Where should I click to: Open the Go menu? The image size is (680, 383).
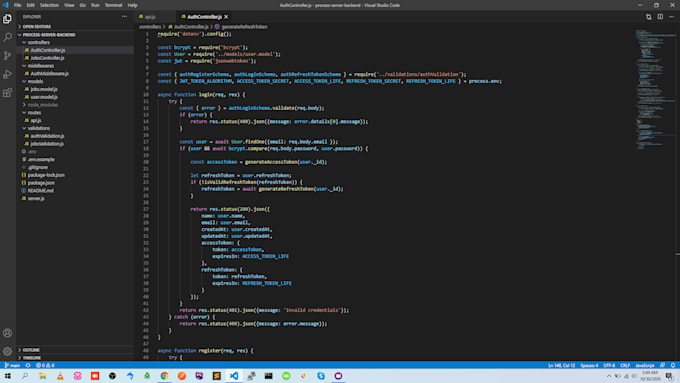click(x=82, y=5)
